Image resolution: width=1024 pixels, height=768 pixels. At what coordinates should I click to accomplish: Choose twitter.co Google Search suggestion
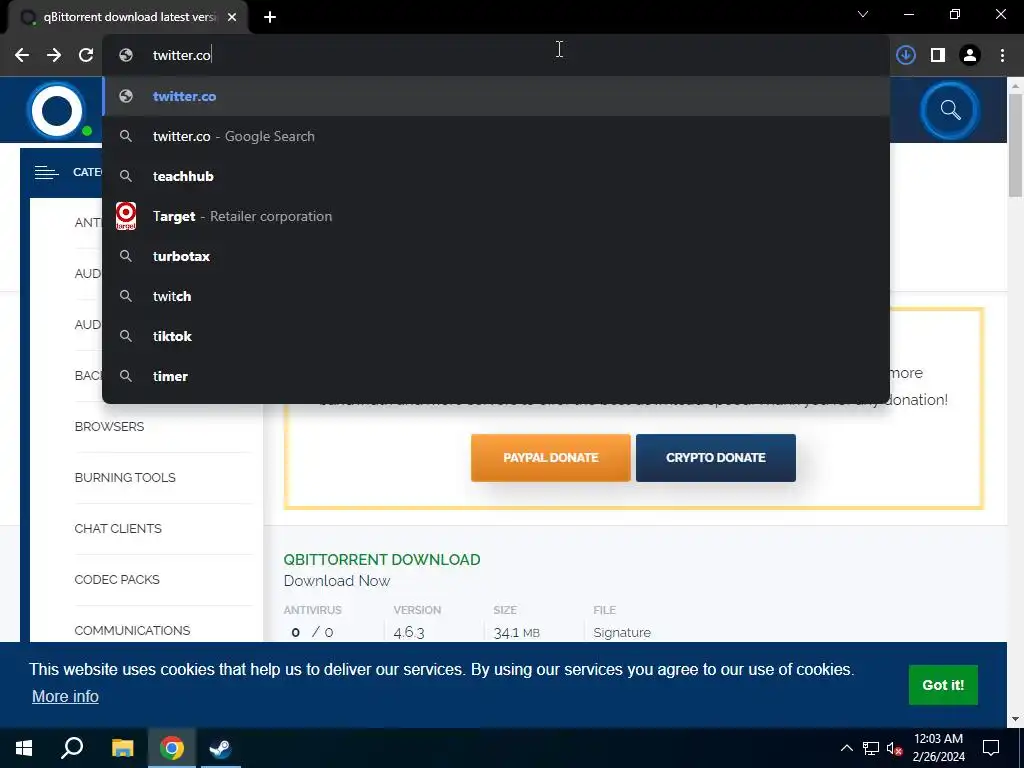tap(496, 136)
